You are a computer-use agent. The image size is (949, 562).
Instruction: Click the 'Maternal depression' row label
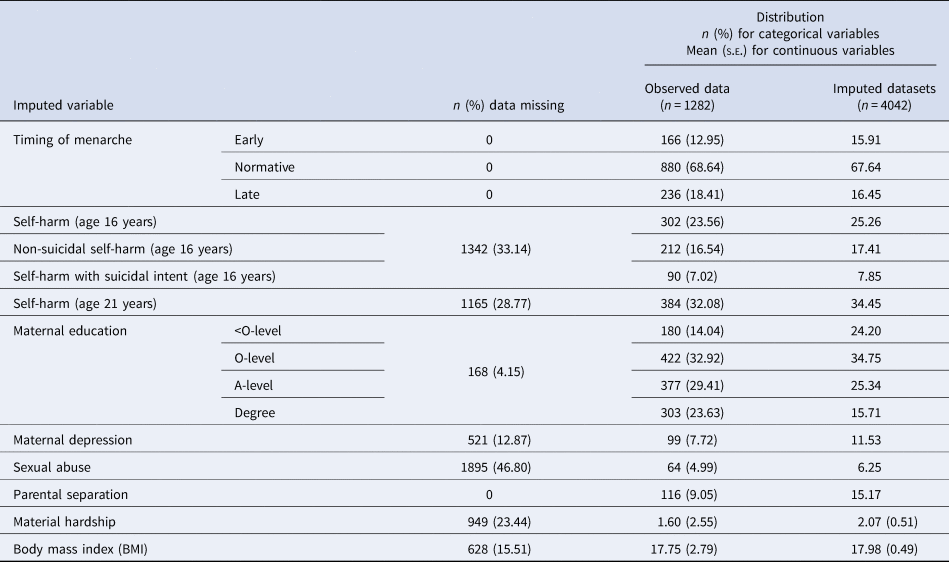(73, 439)
